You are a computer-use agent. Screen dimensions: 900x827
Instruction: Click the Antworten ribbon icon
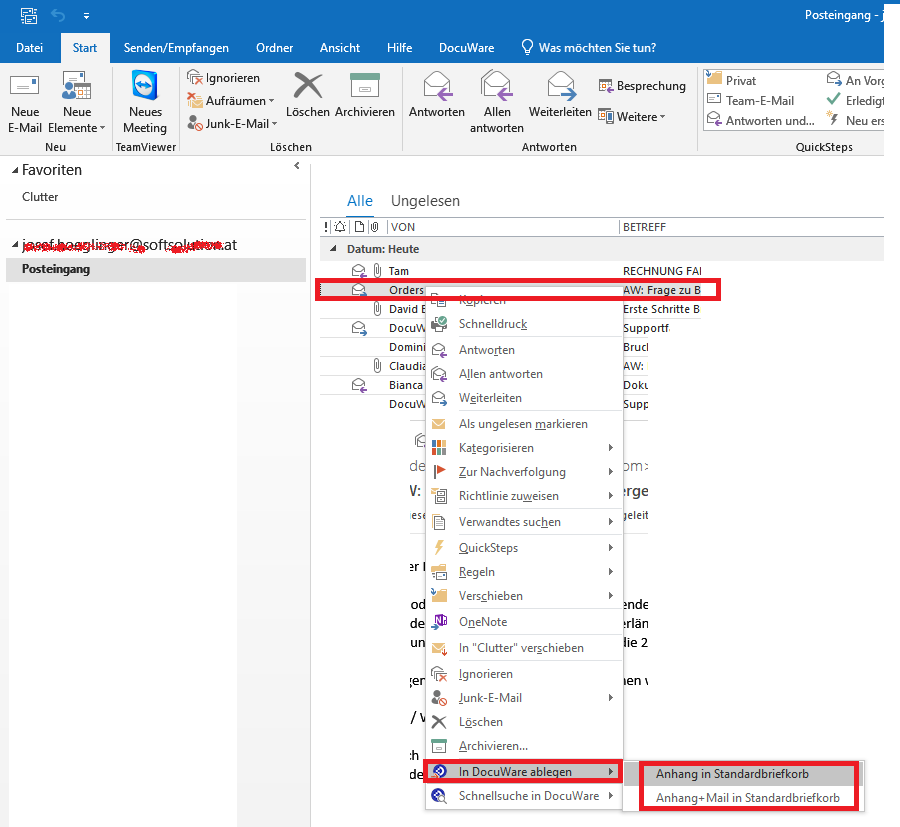tap(437, 86)
